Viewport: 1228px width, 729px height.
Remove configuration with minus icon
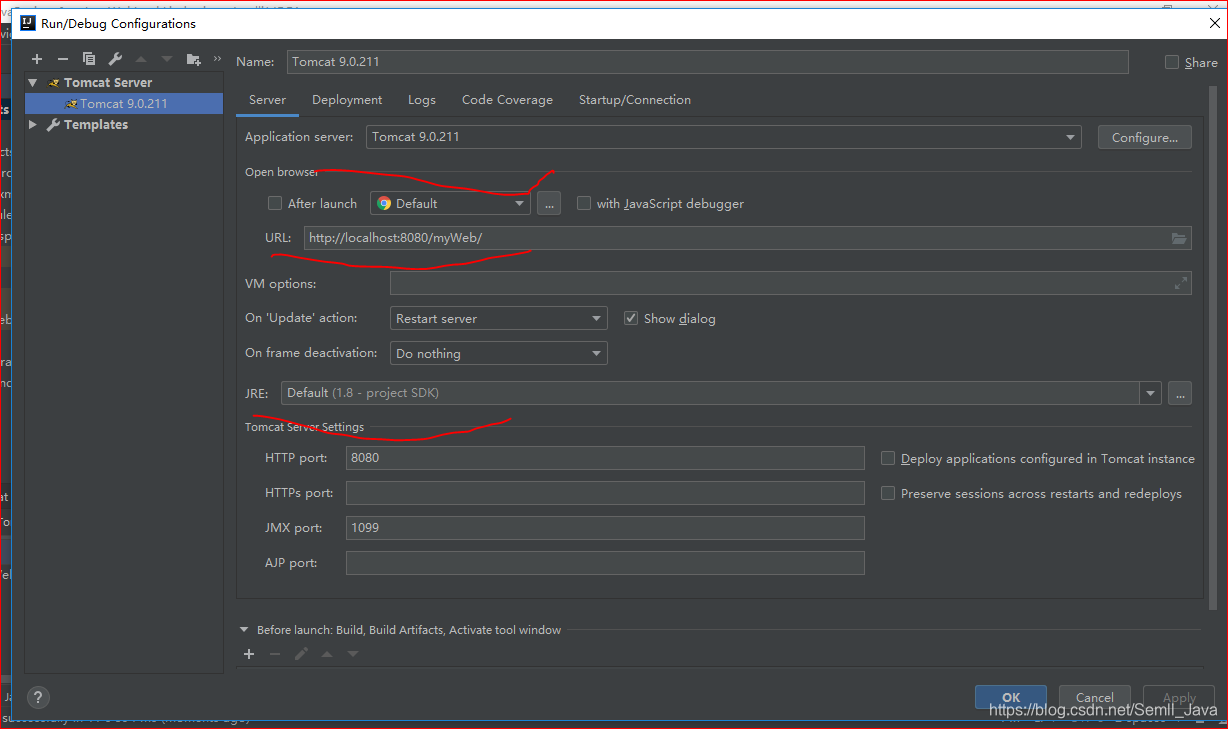pos(62,59)
